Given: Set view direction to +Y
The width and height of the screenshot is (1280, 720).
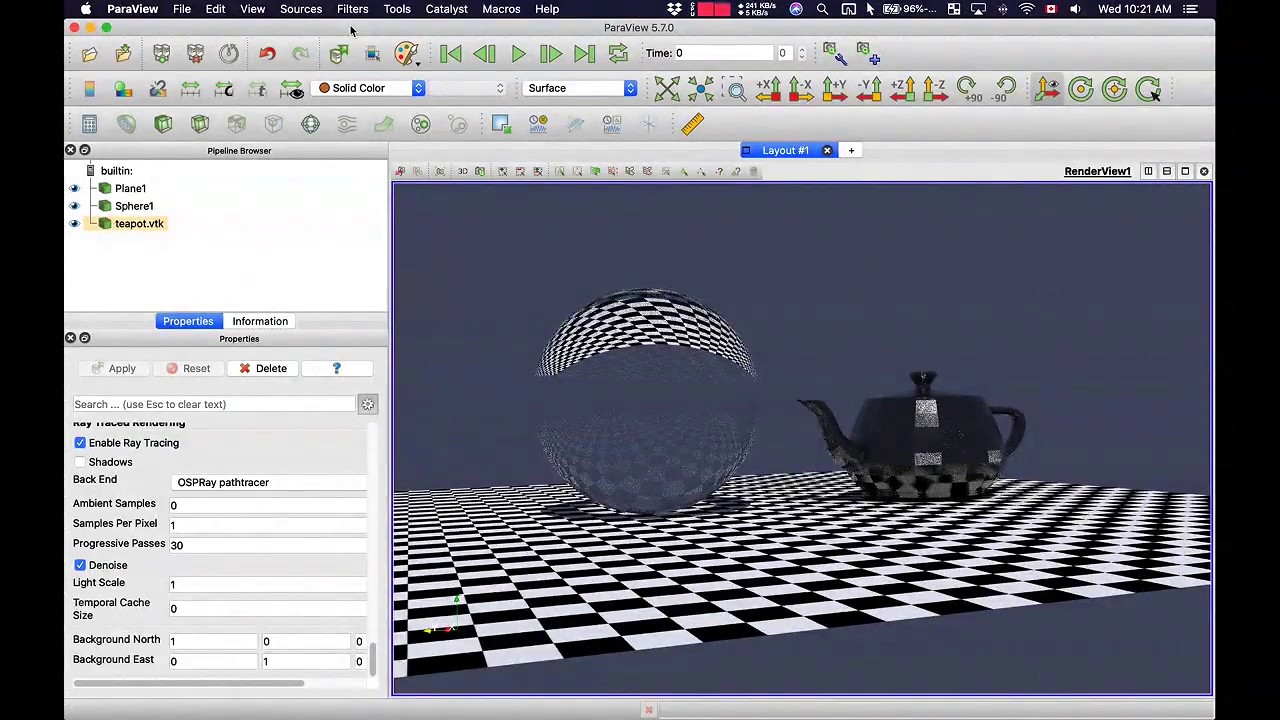Looking at the screenshot, I should coord(835,89).
